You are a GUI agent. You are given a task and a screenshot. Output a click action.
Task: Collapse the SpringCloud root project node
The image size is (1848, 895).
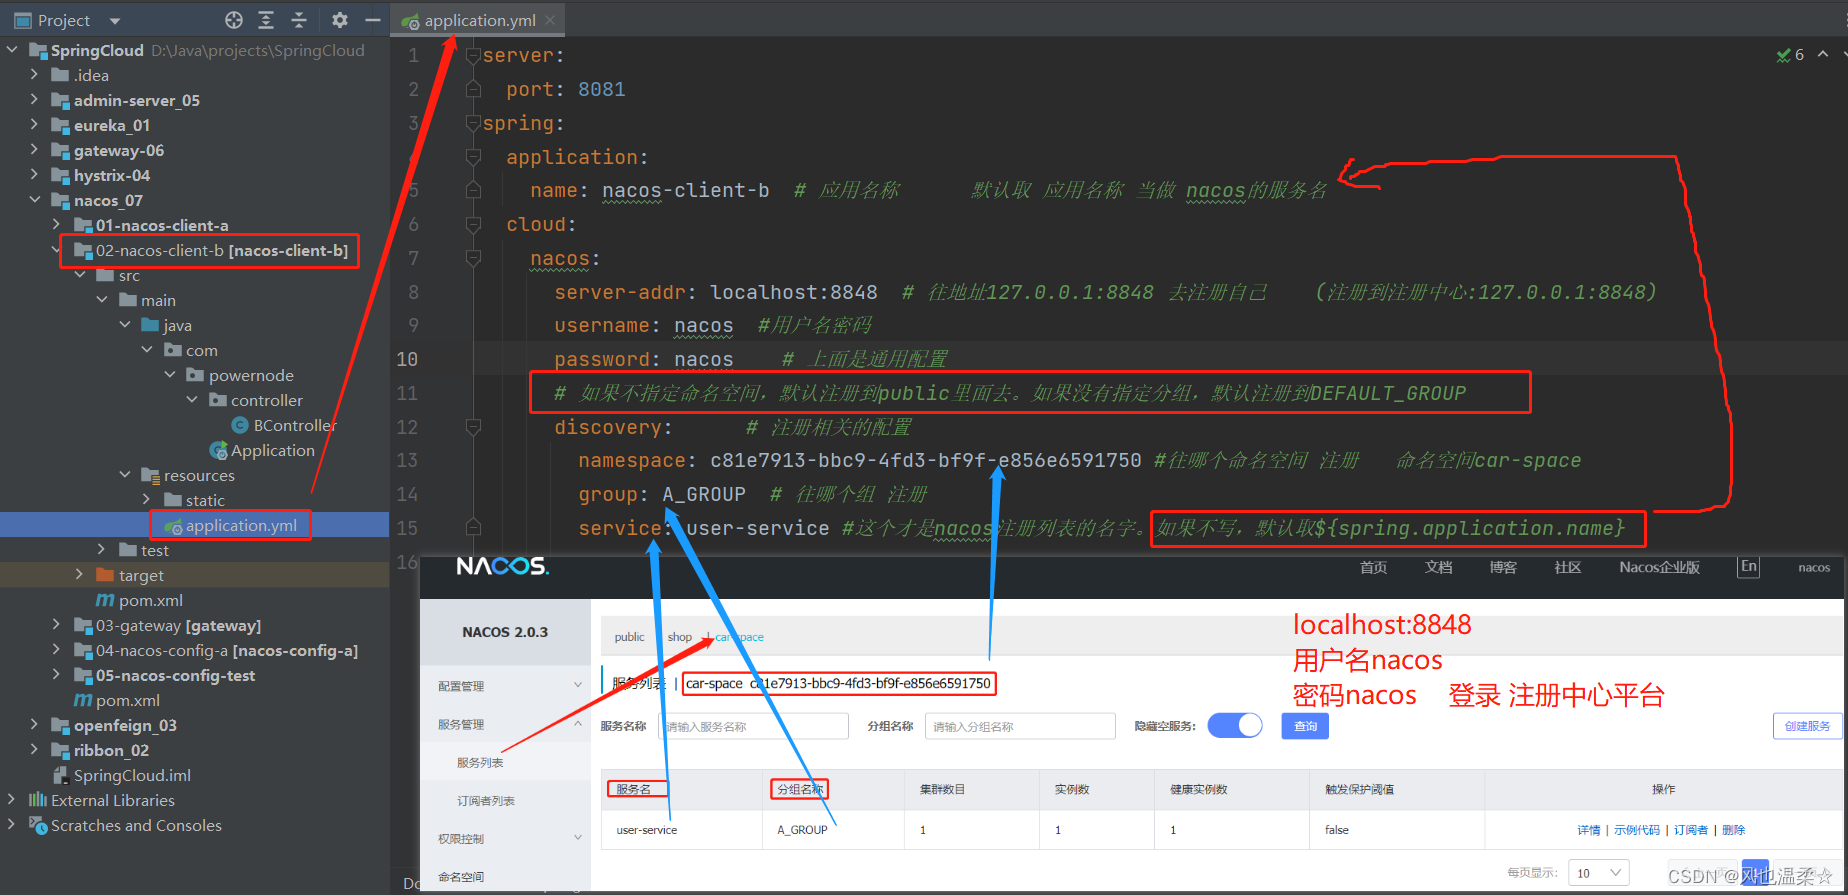[x=12, y=50]
